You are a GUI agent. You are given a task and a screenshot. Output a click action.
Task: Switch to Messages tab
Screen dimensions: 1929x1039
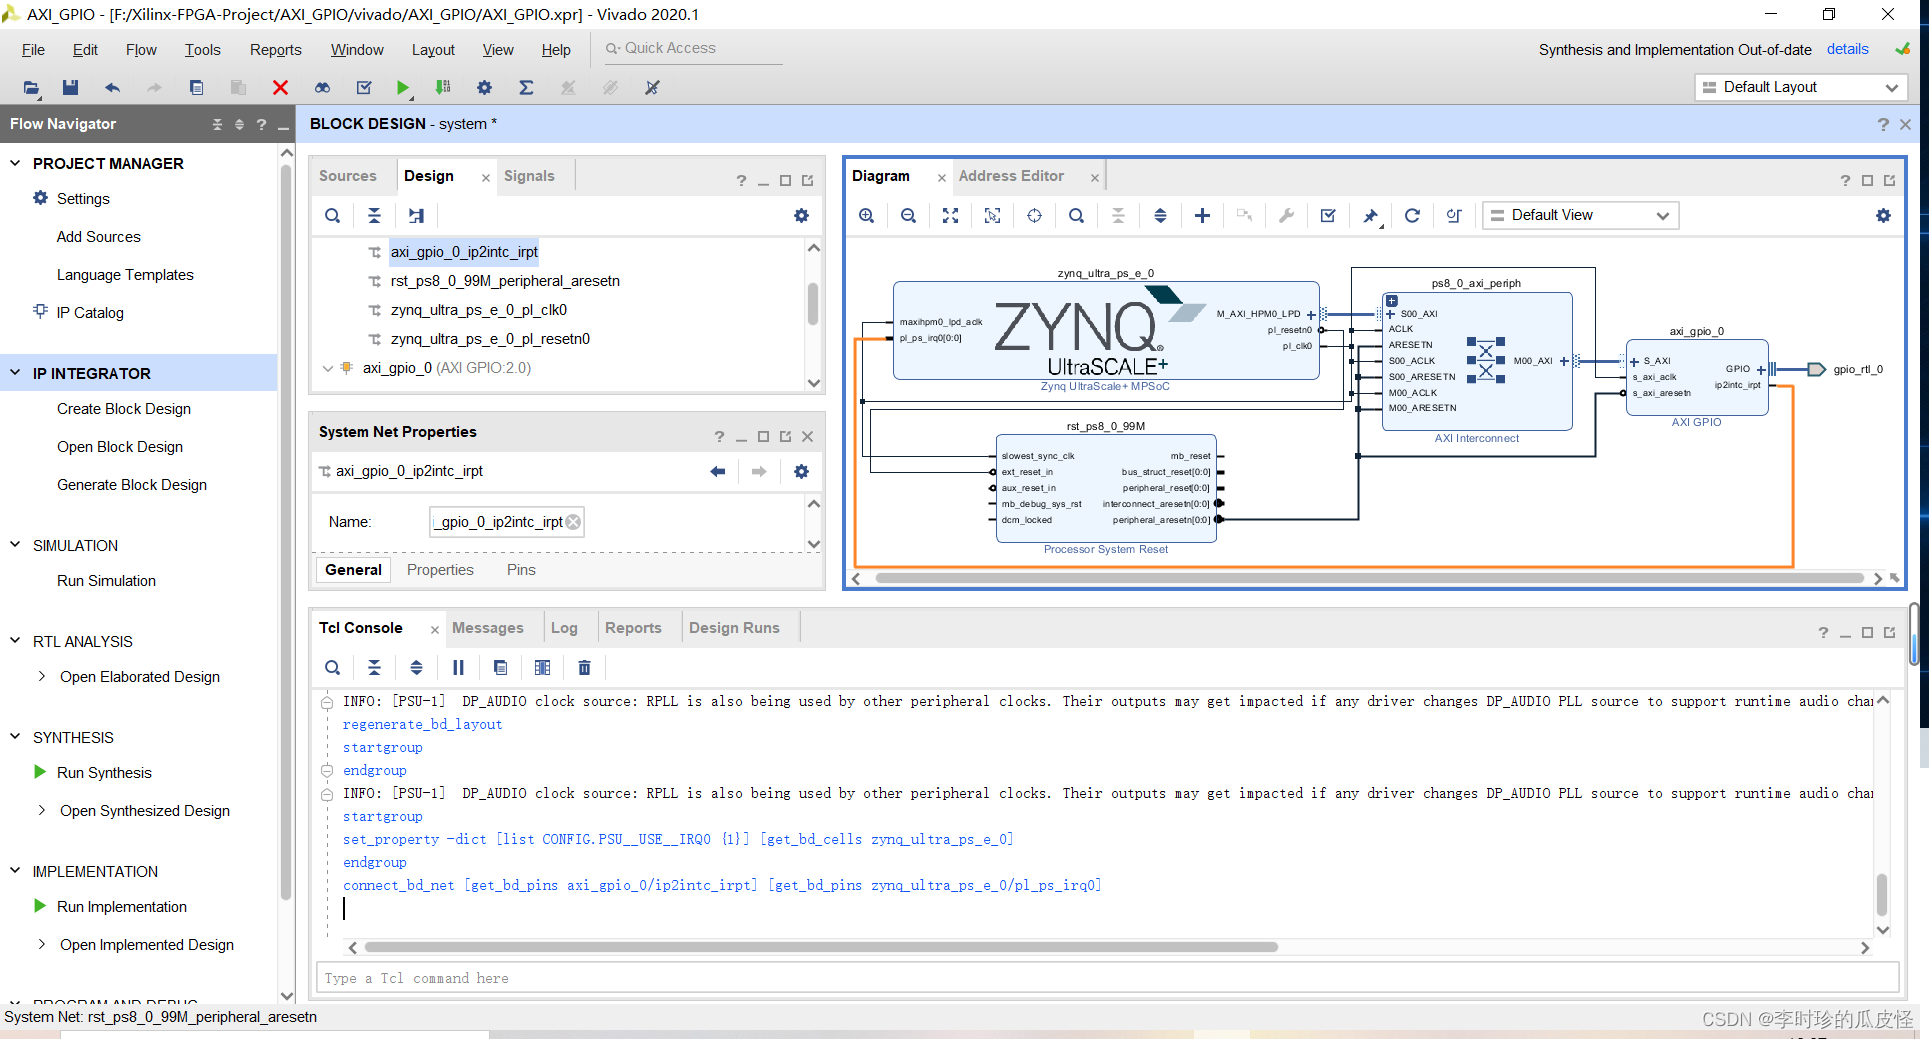[x=488, y=628]
